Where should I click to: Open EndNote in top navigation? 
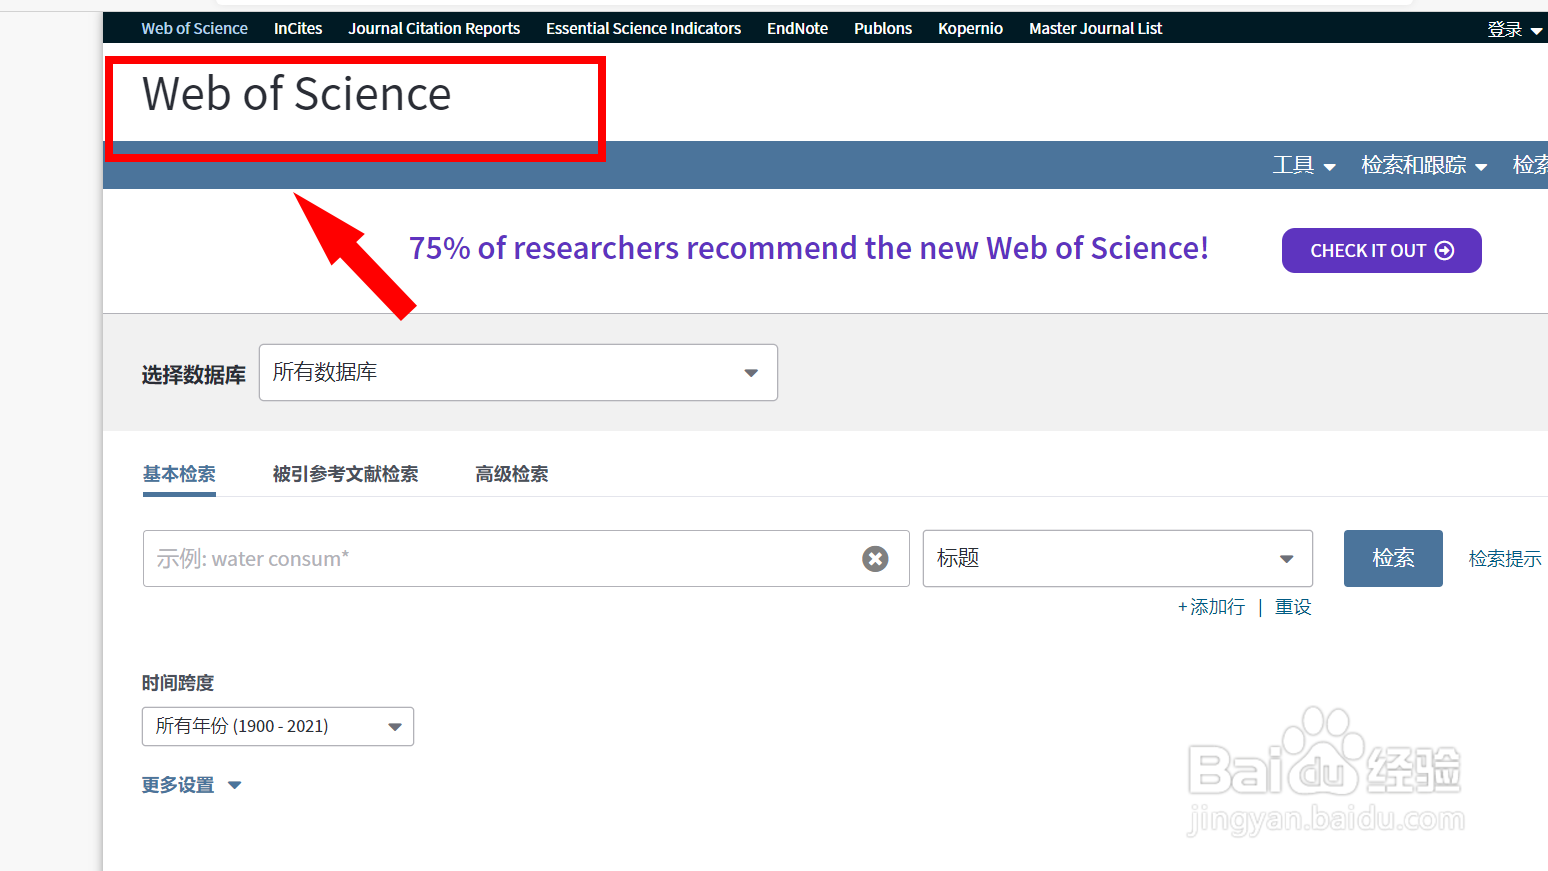[x=797, y=28]
